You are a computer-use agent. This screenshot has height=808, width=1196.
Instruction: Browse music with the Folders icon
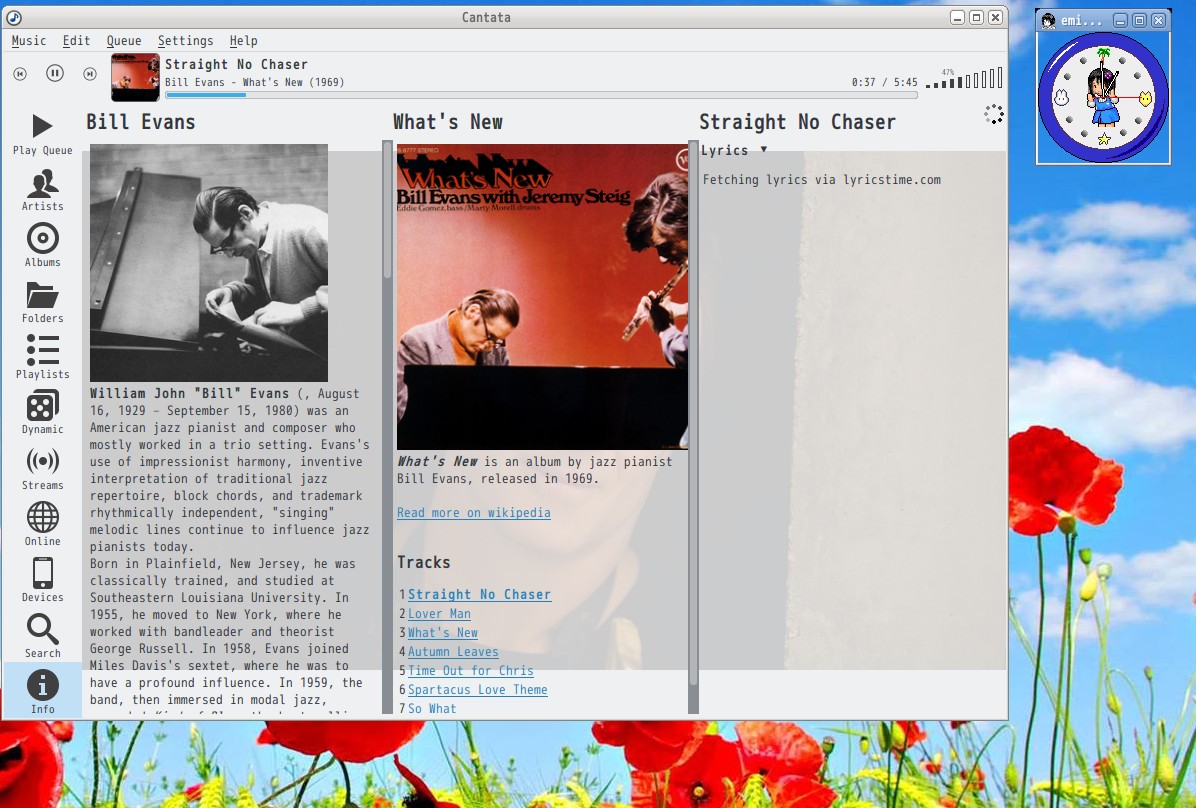click(x=42, y=300)
